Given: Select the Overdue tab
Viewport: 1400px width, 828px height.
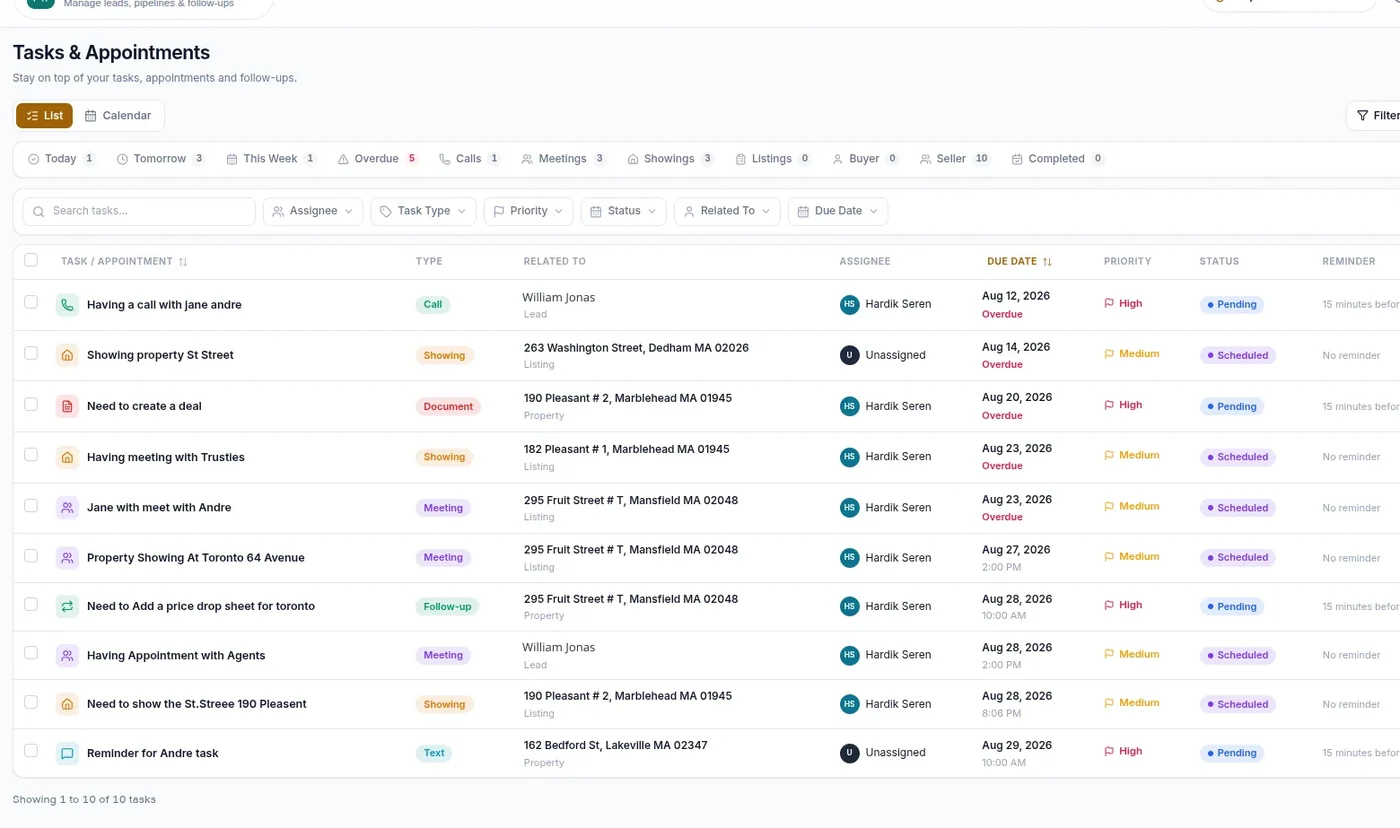Looking at the screenshot, I should (377, 159).
